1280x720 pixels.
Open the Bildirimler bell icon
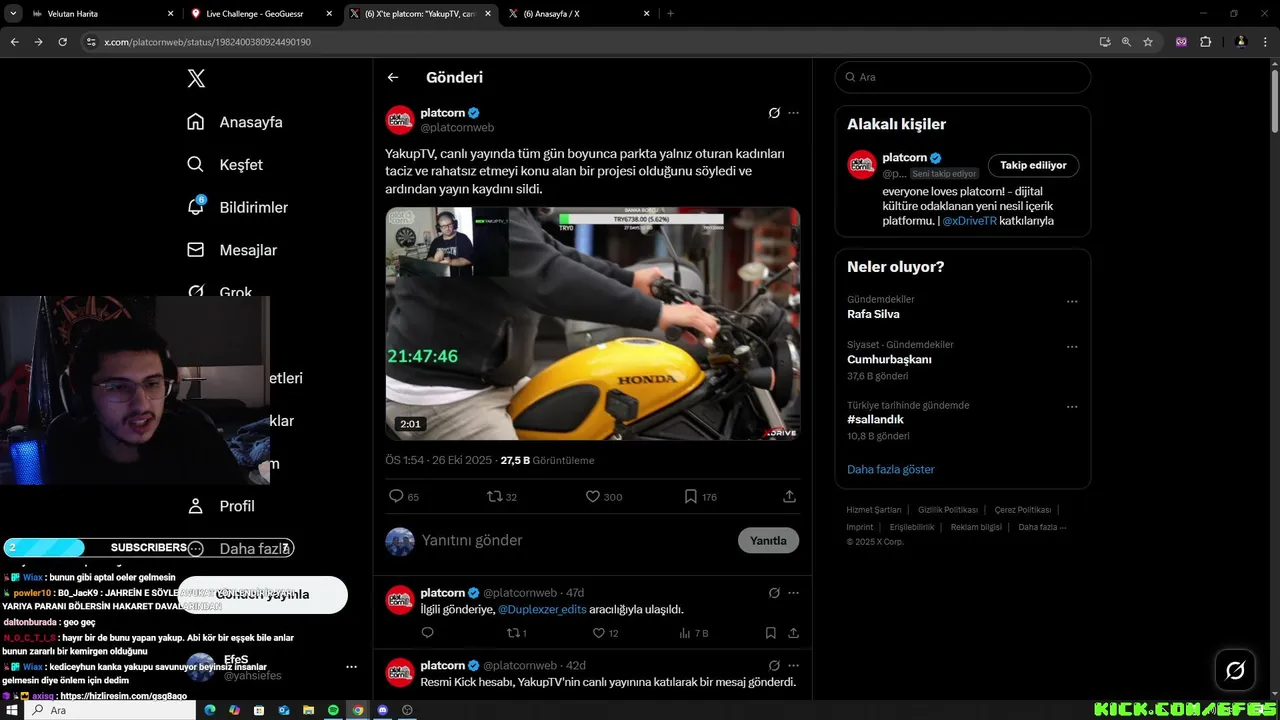[196, 206]
